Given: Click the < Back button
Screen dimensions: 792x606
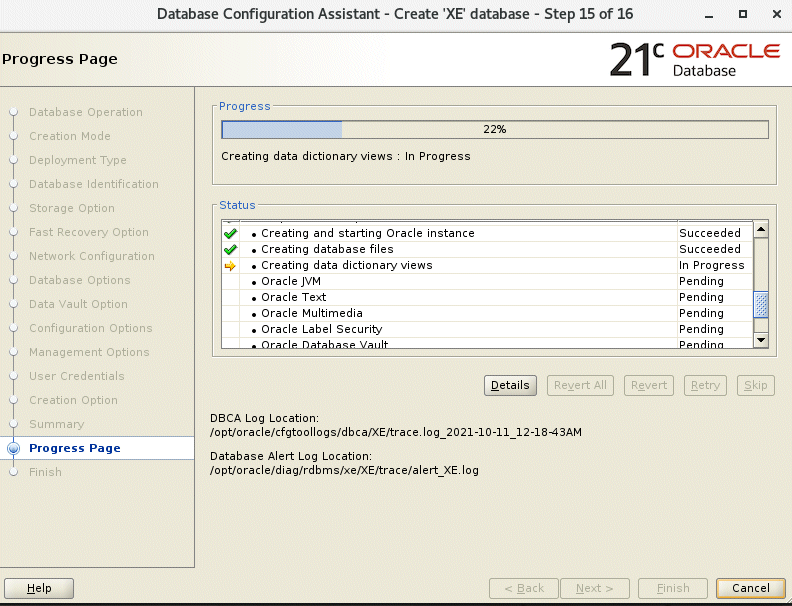Looking at the screenshot, I should (524, 588).
